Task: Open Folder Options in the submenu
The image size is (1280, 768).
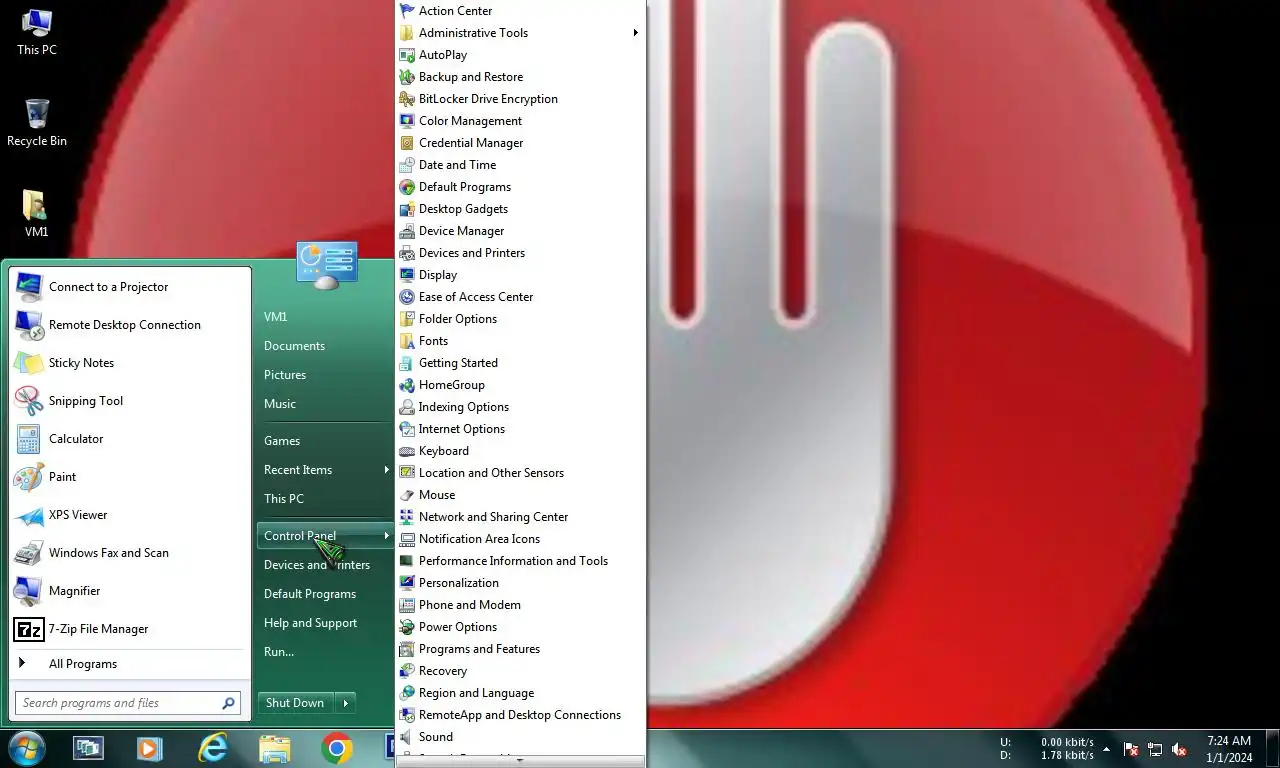Action: pyautogui.click(x=520, y=319)
